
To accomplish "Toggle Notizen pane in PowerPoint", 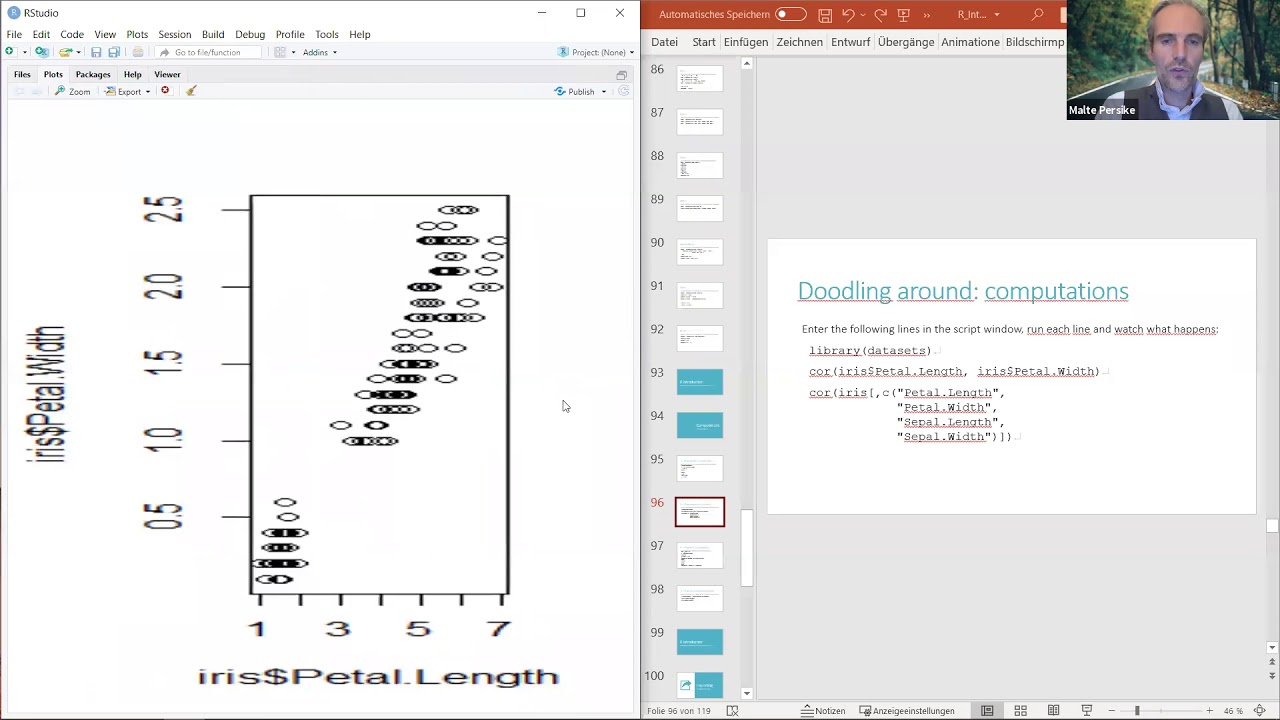I will click(x=823, y=711).
